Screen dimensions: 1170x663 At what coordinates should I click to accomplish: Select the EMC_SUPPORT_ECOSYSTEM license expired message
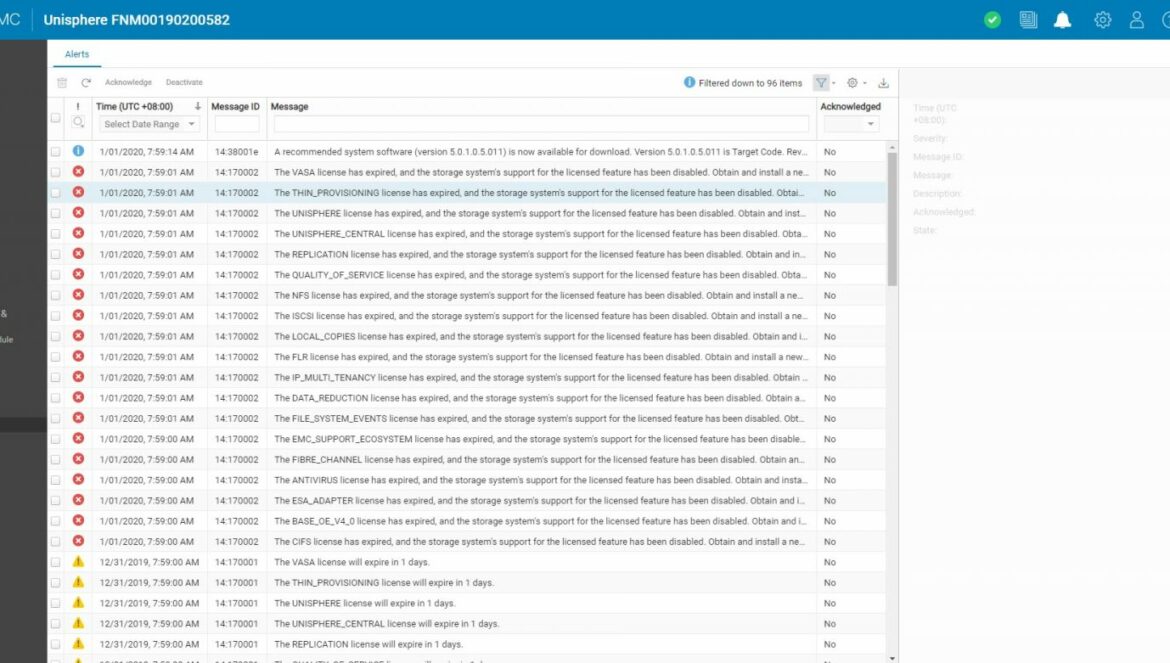click(539, 439)
